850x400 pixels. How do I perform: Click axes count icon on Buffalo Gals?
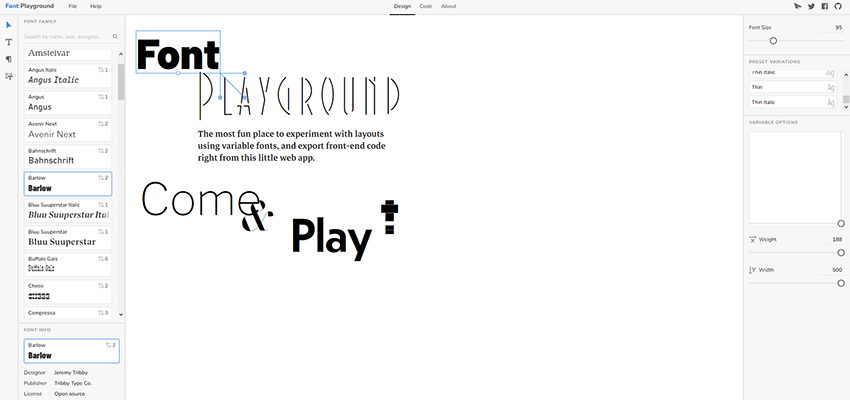point(103,259)
